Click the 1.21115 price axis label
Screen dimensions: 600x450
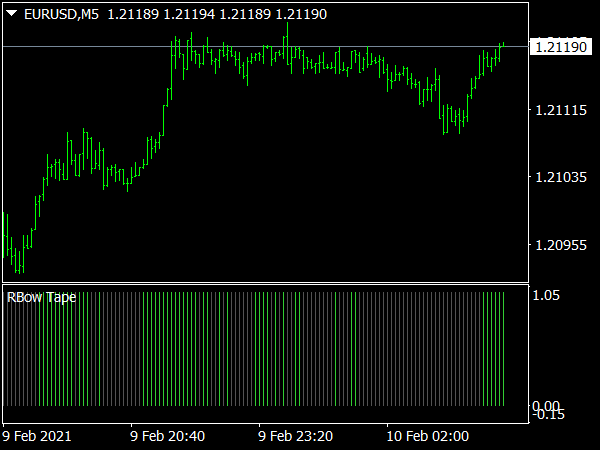pos(561,110)
